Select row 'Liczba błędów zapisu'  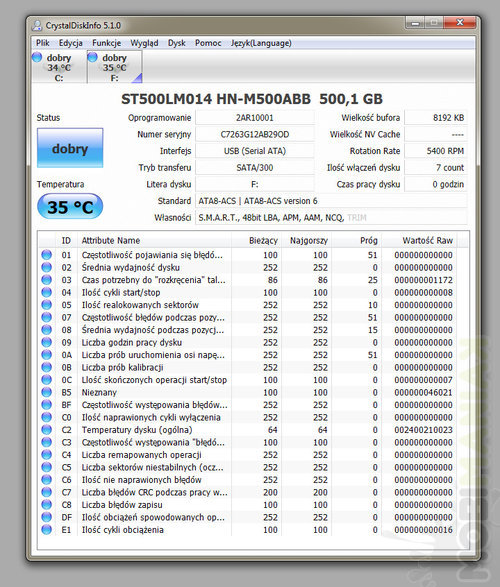pos(248,505)
